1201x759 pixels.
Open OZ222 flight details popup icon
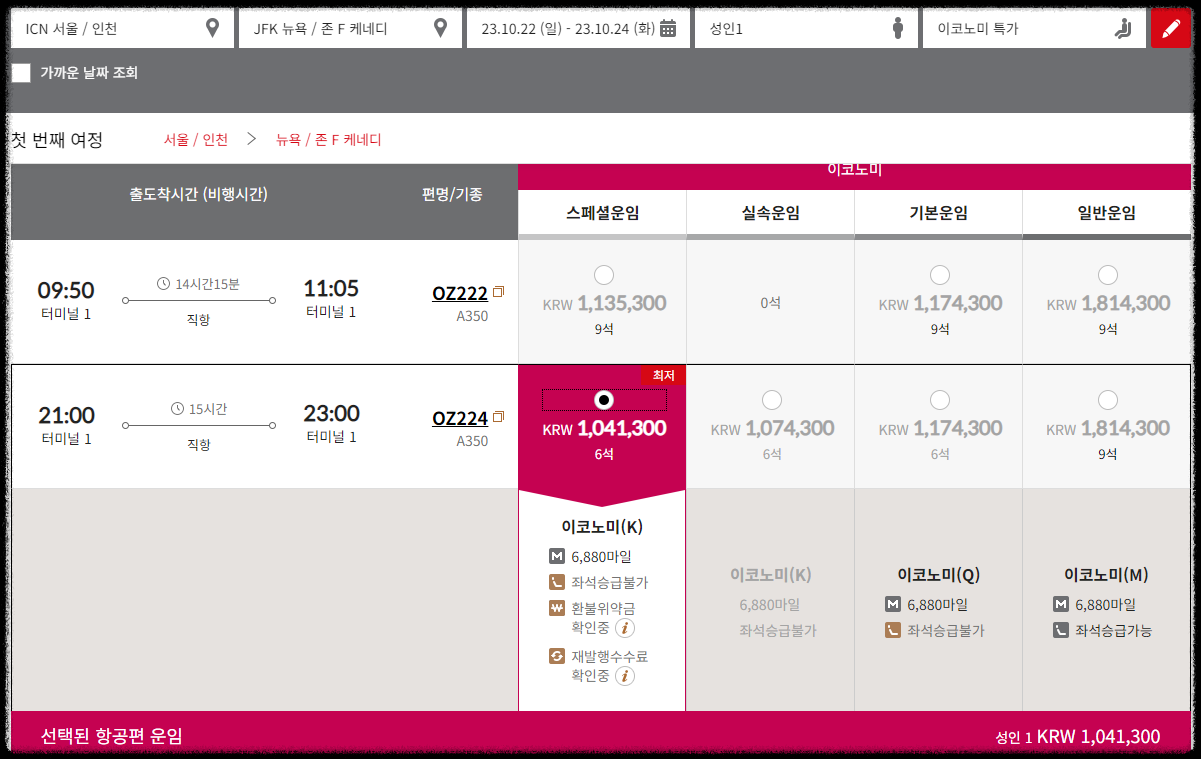[499, 292]
